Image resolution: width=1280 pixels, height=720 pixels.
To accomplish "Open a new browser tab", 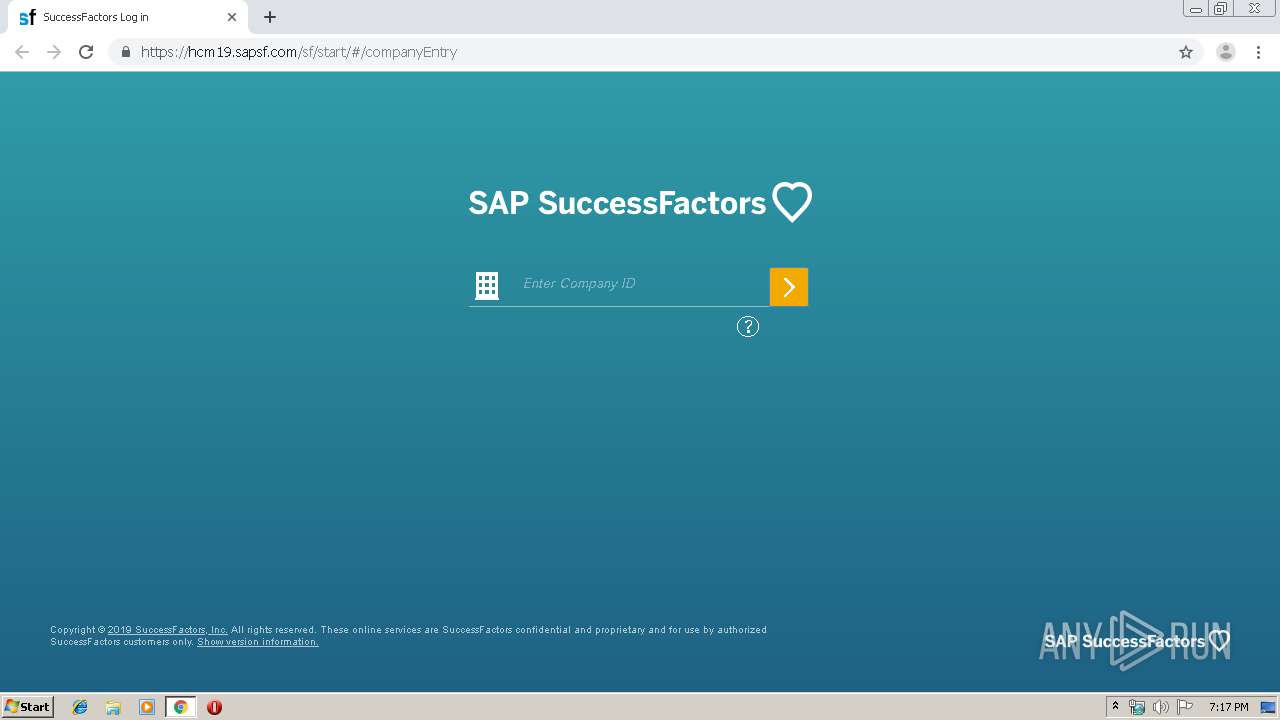I will (x=270, y=17).
